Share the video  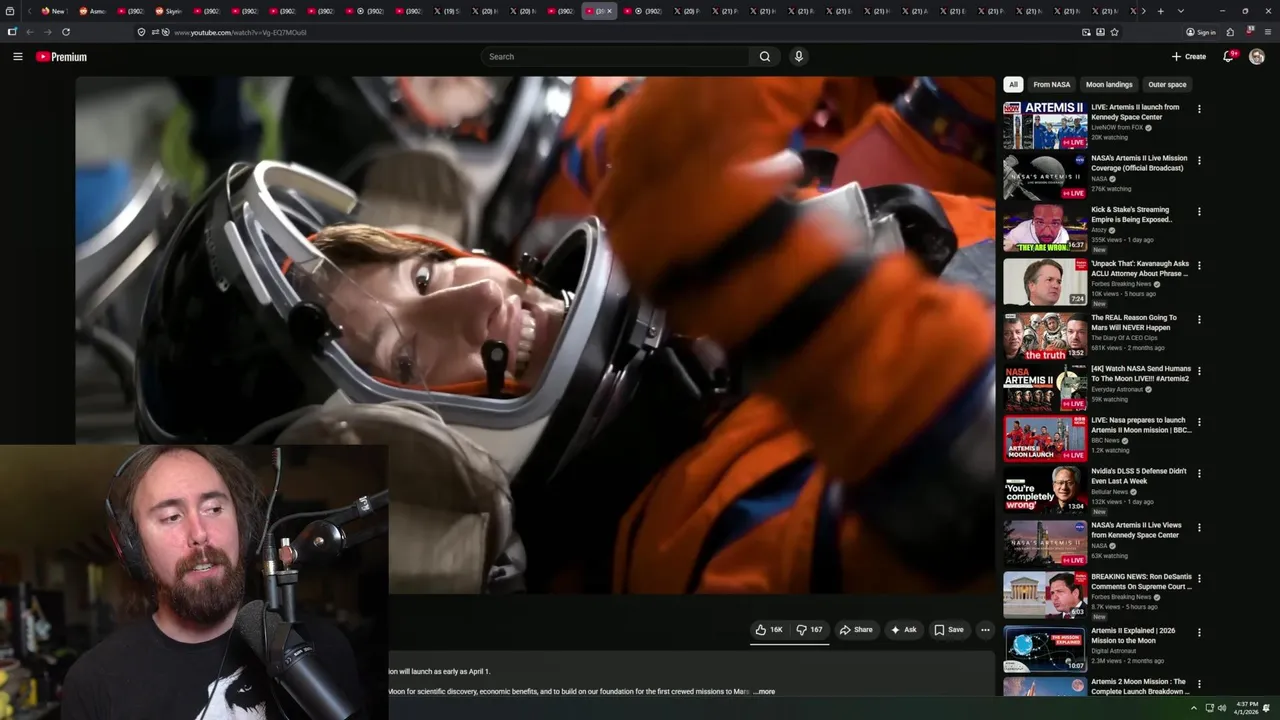[856, 630]
